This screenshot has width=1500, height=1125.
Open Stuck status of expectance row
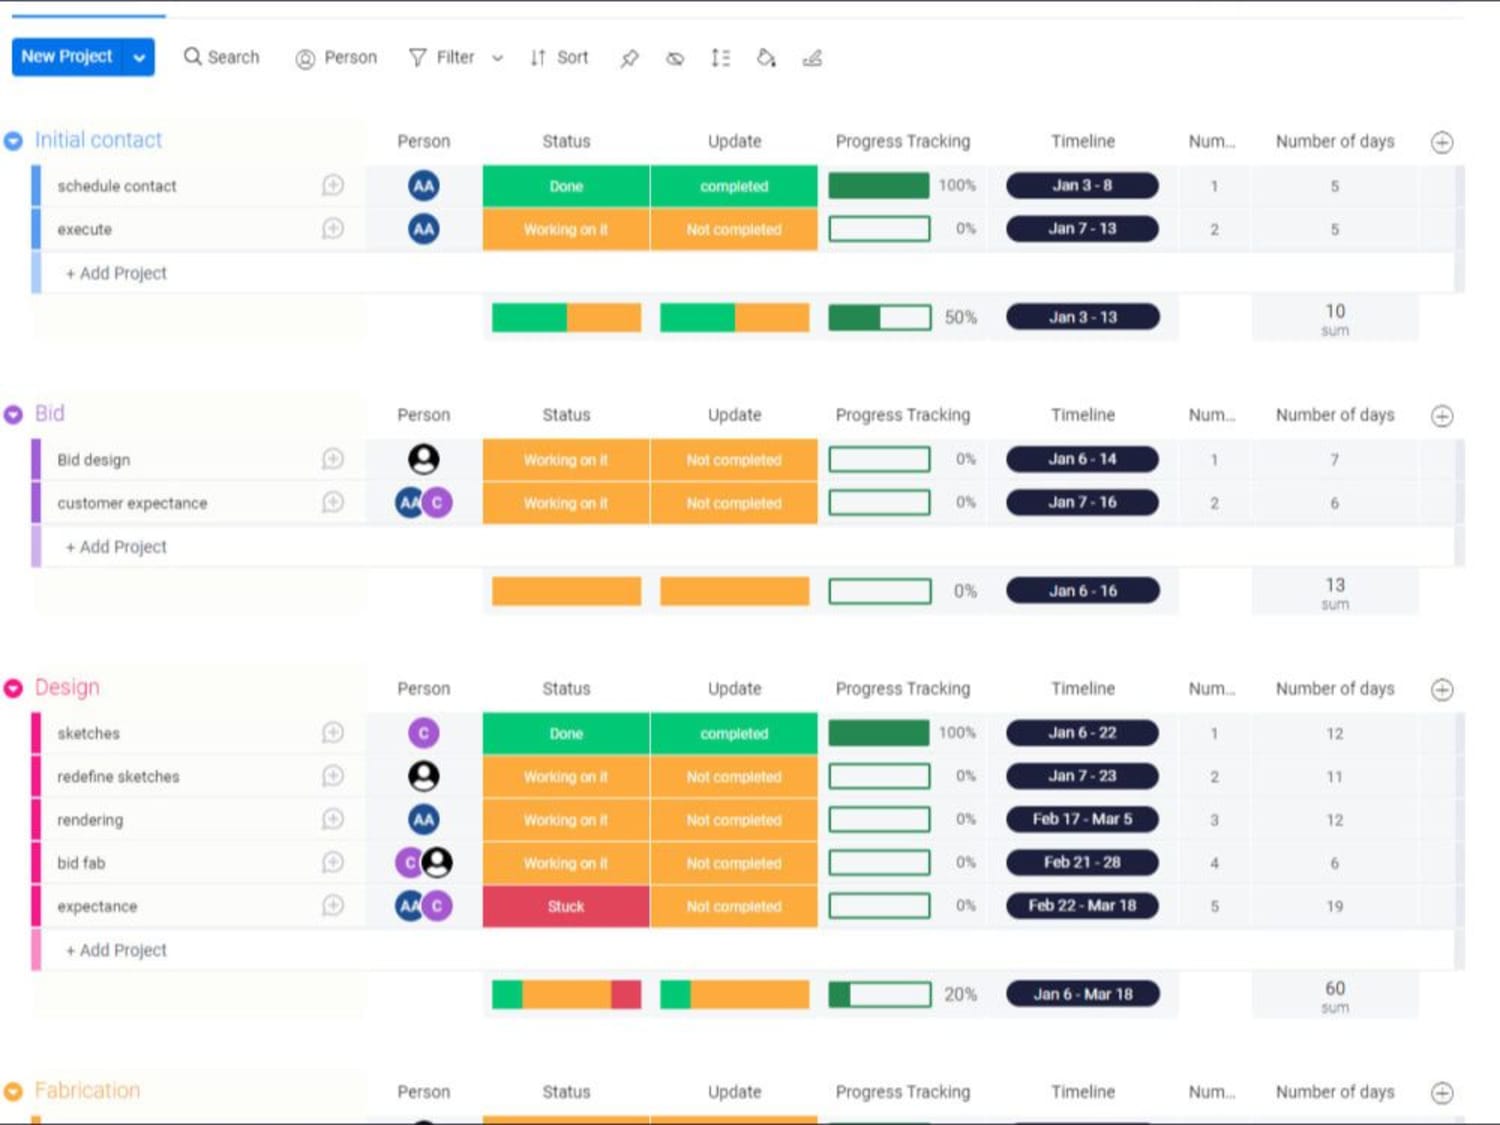tap(566, 906)
